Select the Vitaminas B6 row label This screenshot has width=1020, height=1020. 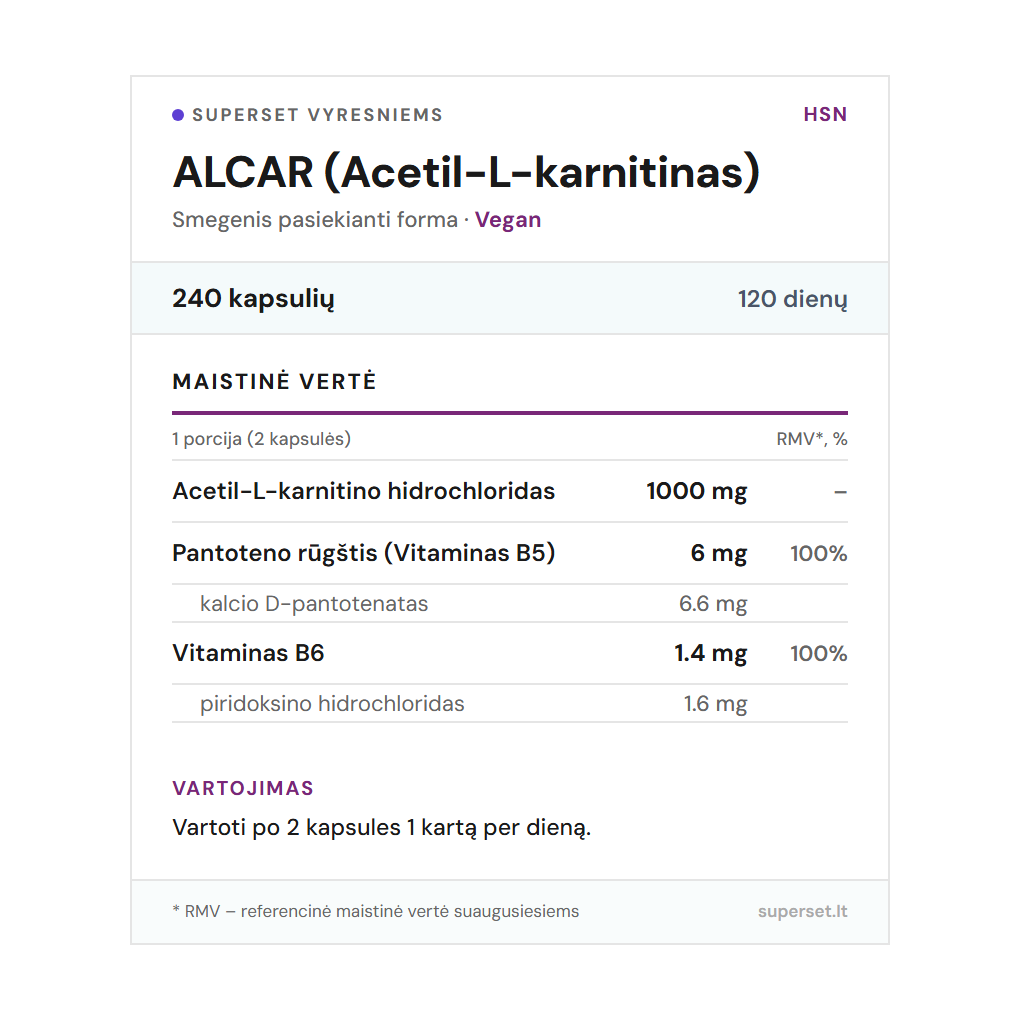(248, 653)
